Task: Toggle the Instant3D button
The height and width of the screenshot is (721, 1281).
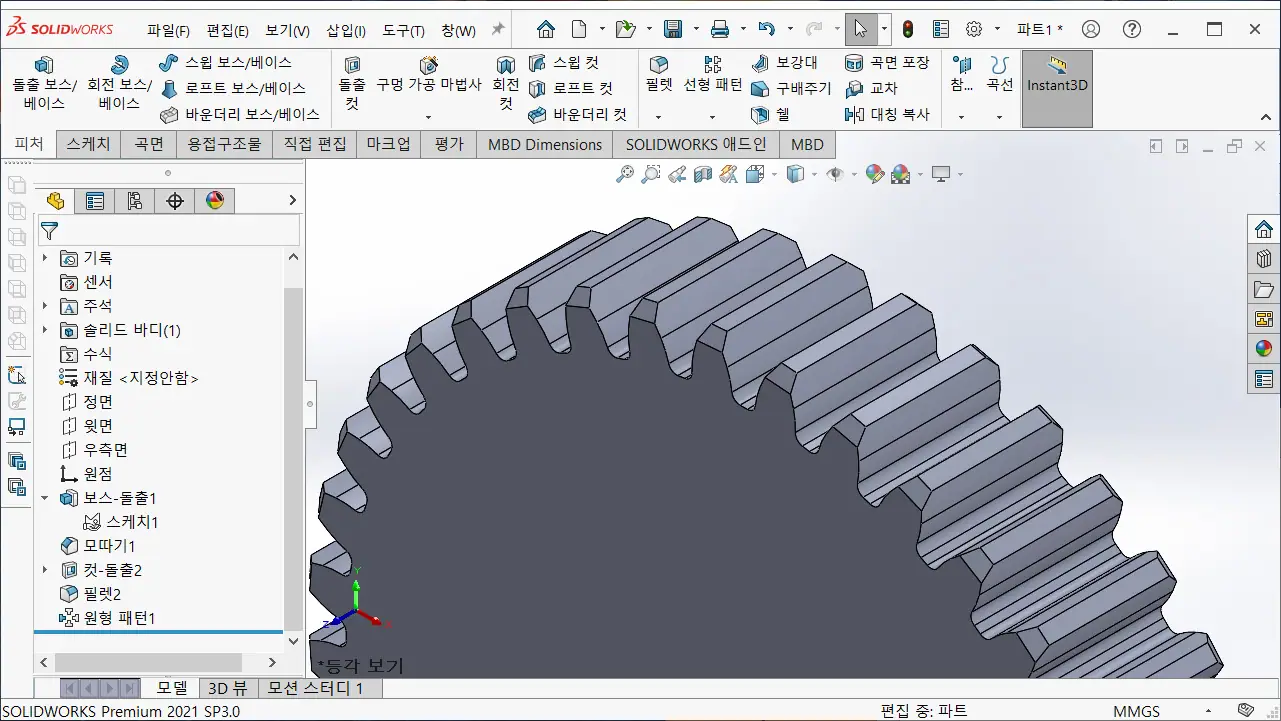Action: pyautogui.click(x=1057, y=88)
